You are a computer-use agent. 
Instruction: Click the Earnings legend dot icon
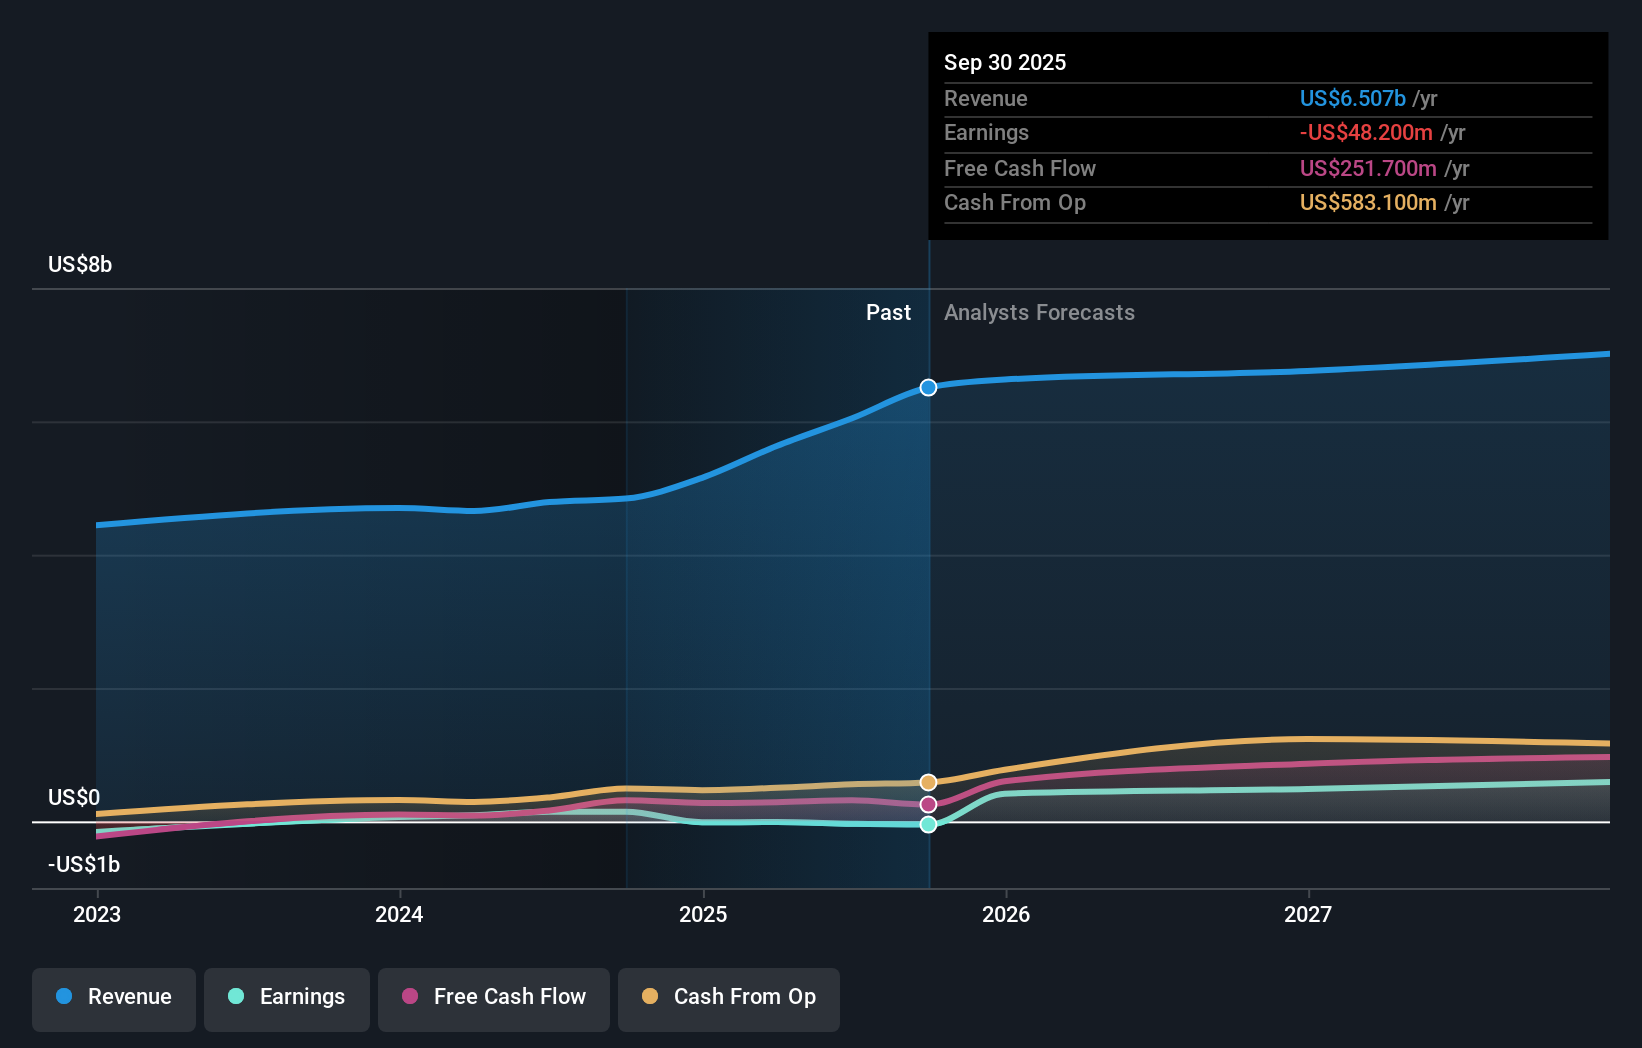[234, 997]
